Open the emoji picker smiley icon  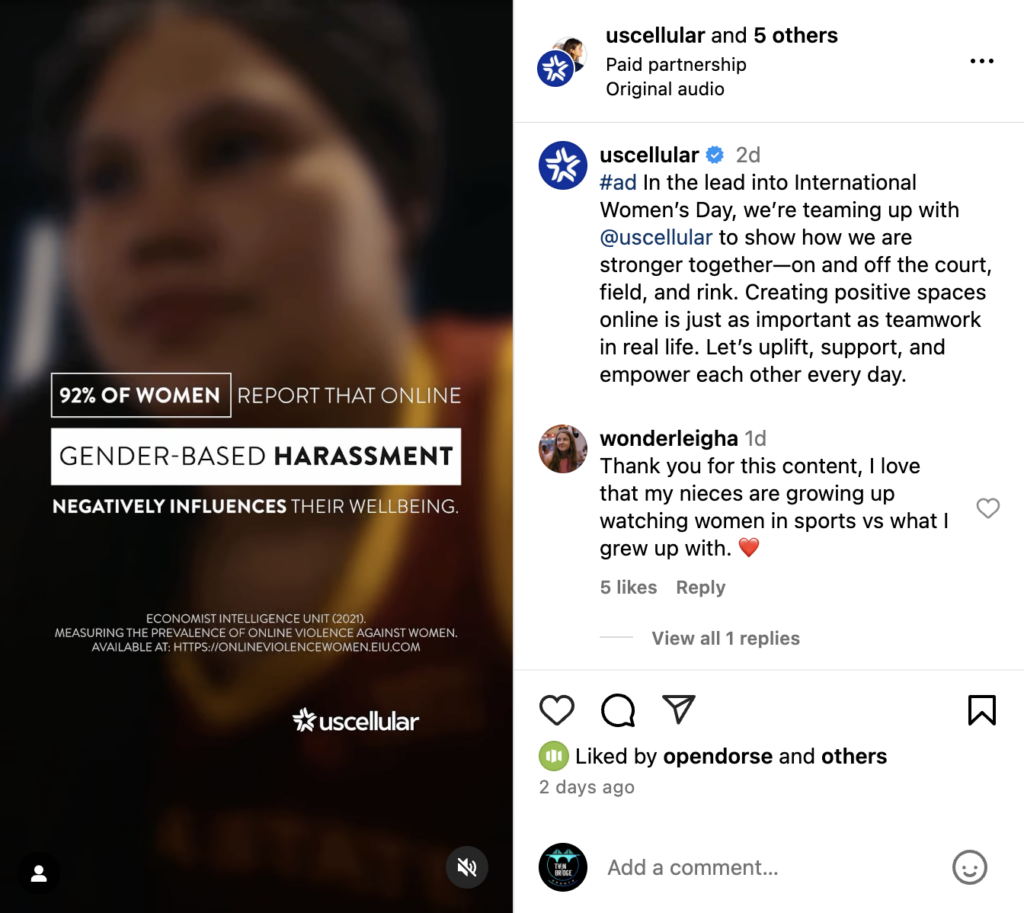[969, 867]
